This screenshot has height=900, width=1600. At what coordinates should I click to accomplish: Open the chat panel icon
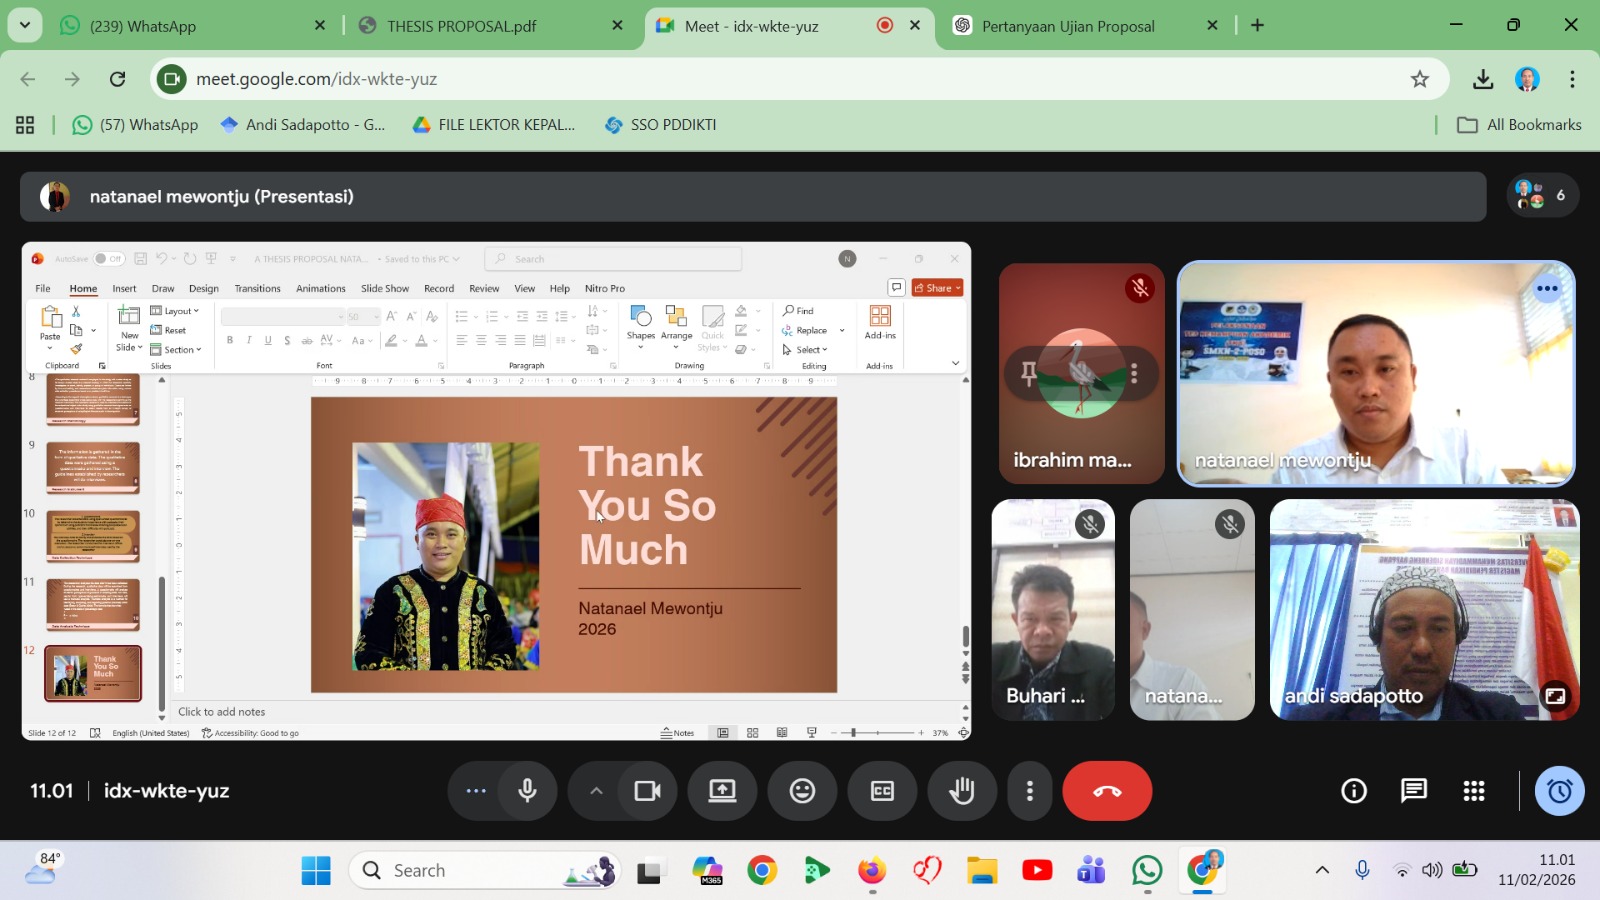point(1413,791)
